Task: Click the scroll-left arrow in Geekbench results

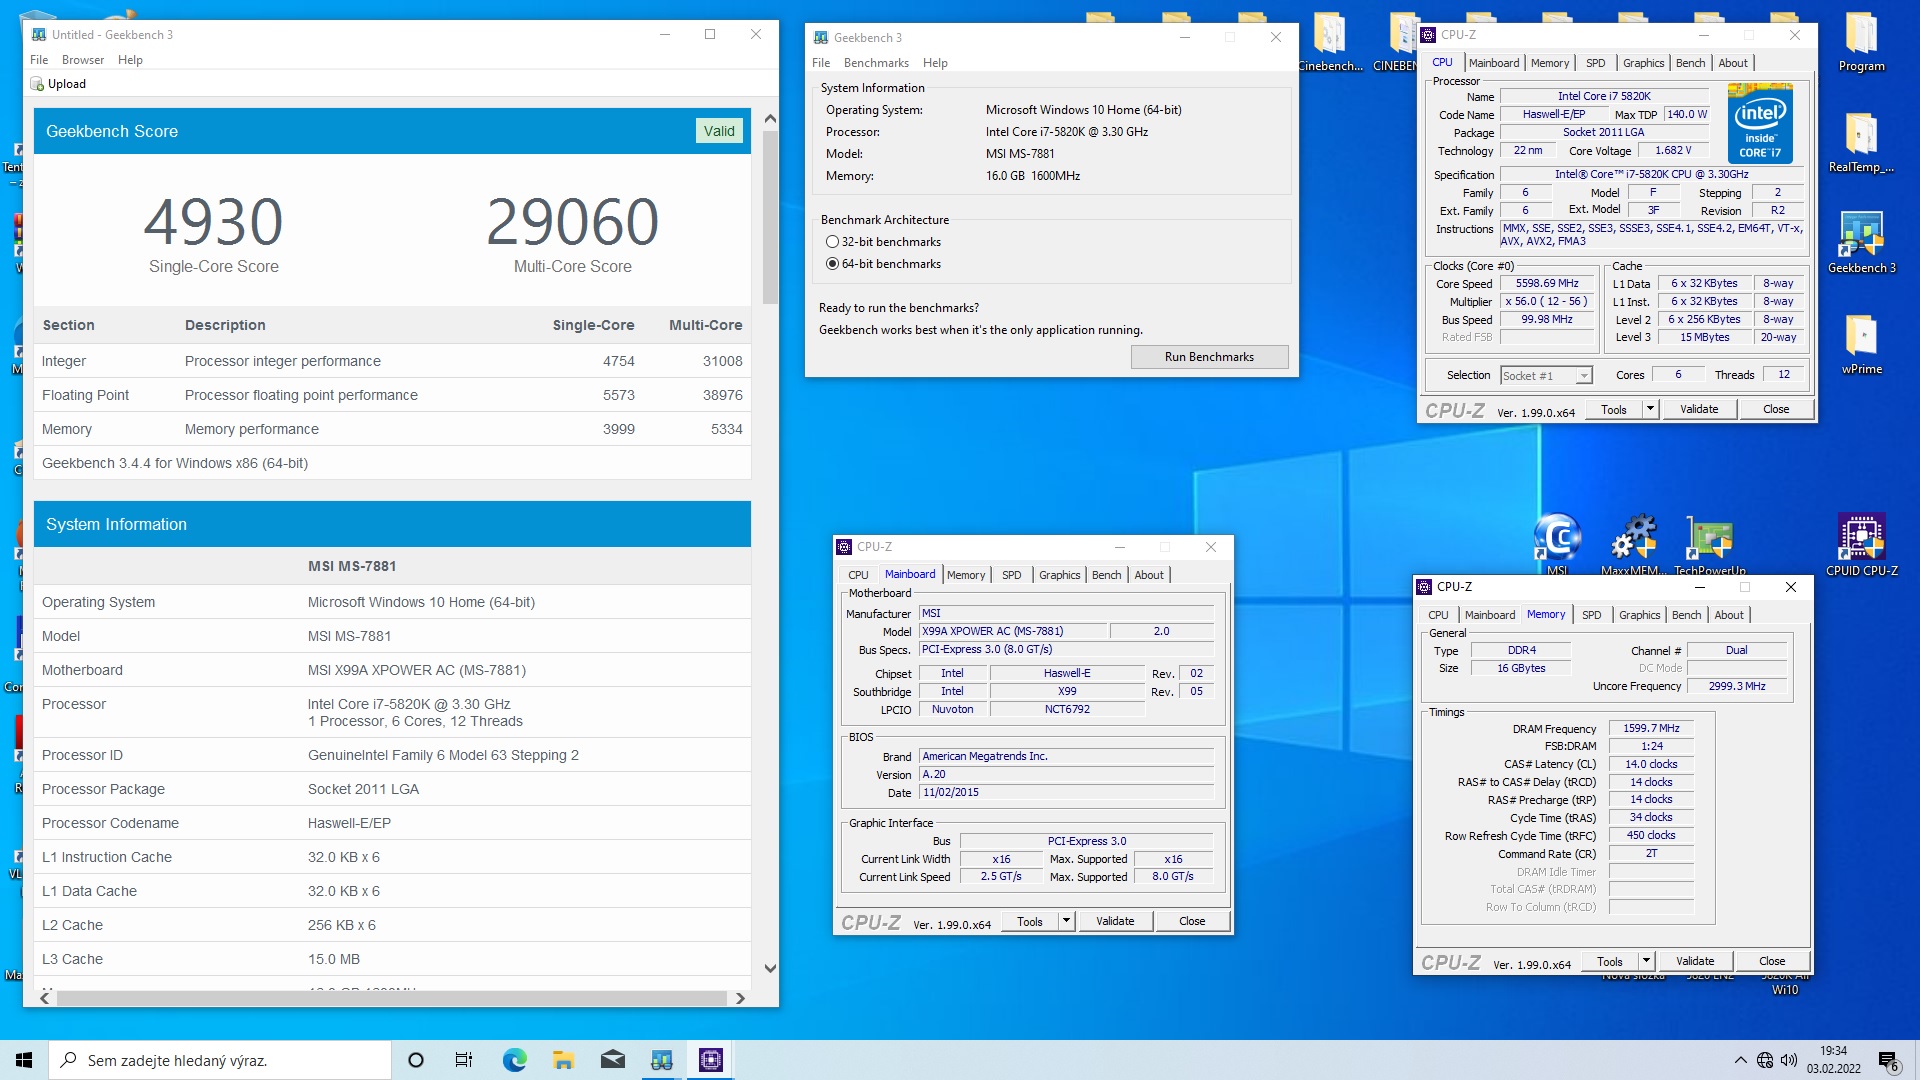Action: pos(45,998)
